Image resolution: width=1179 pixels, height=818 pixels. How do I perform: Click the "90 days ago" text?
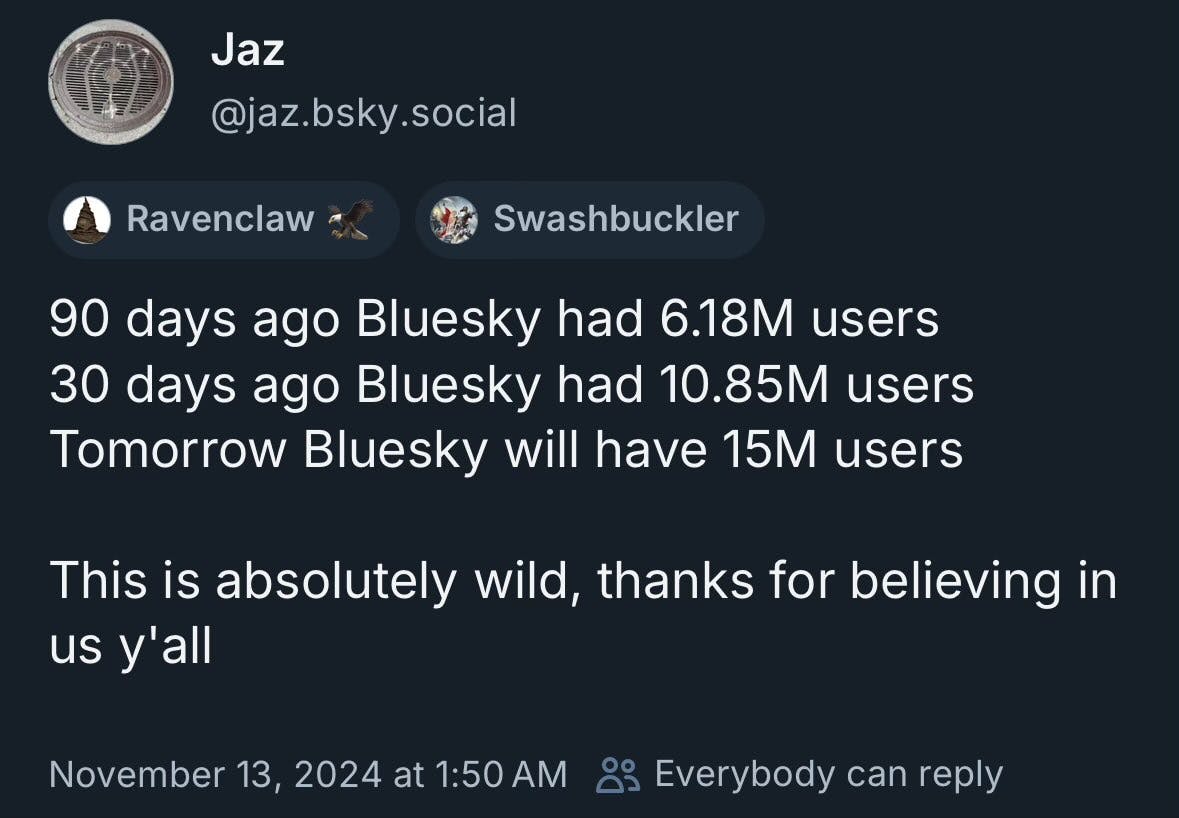pyautogui.click(x=194, y=320)
